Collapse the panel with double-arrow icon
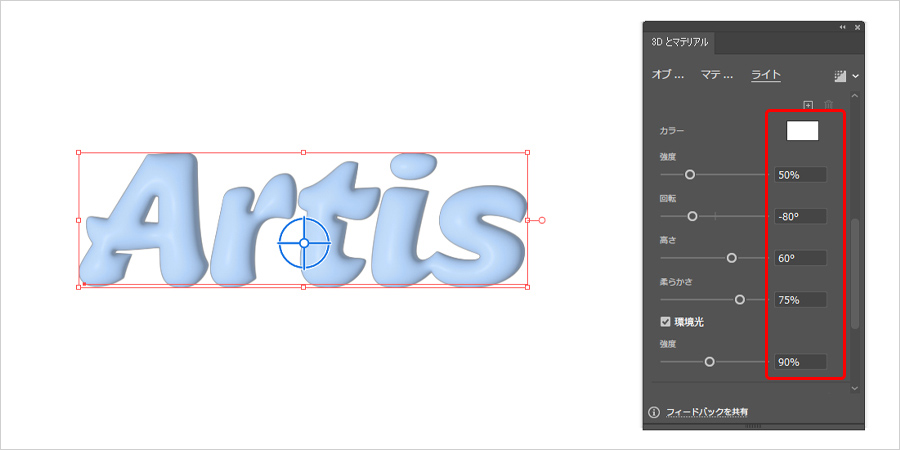Screen dimensions: 900x450 tap(843, 27)
